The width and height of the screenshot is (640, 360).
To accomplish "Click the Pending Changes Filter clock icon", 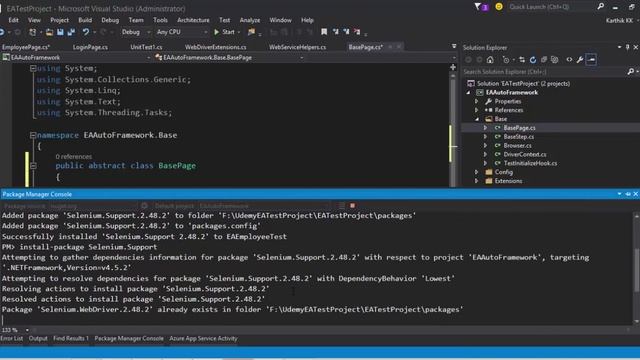I will pyautogui.click(x=506, y=60).
